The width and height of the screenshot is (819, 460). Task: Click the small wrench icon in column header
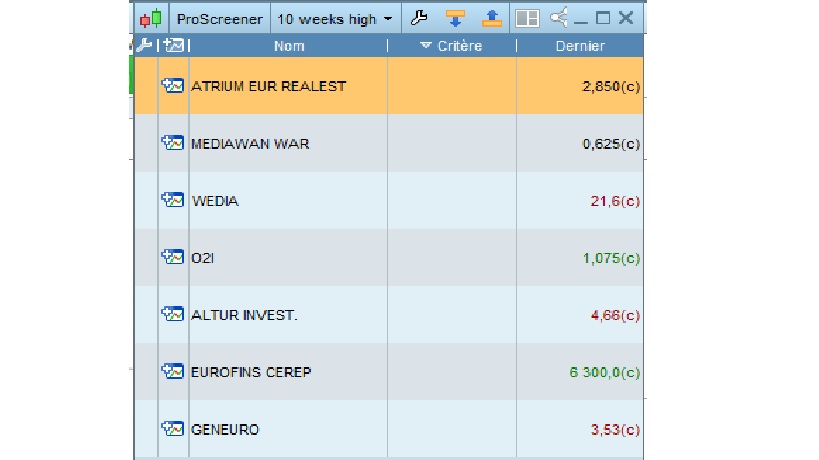tap(144, 45)
